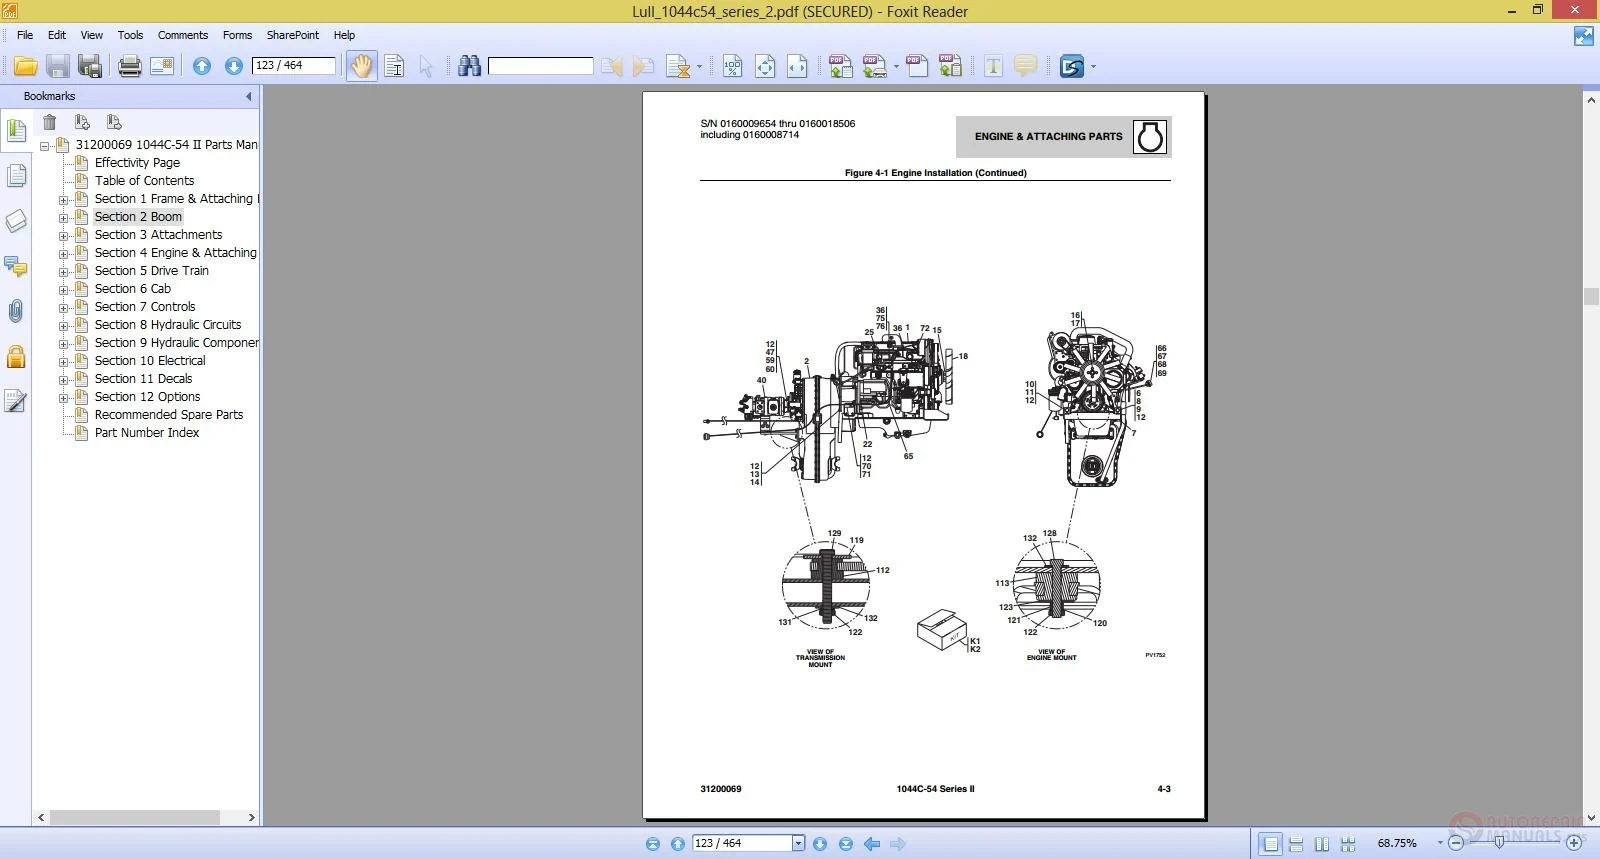The image size is (1600, 859).
Task: Open the security lock panel
Action: tap(16, 357)
